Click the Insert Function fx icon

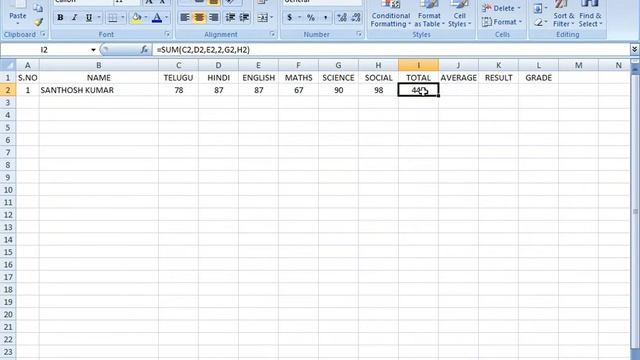[x=144, y=50]
